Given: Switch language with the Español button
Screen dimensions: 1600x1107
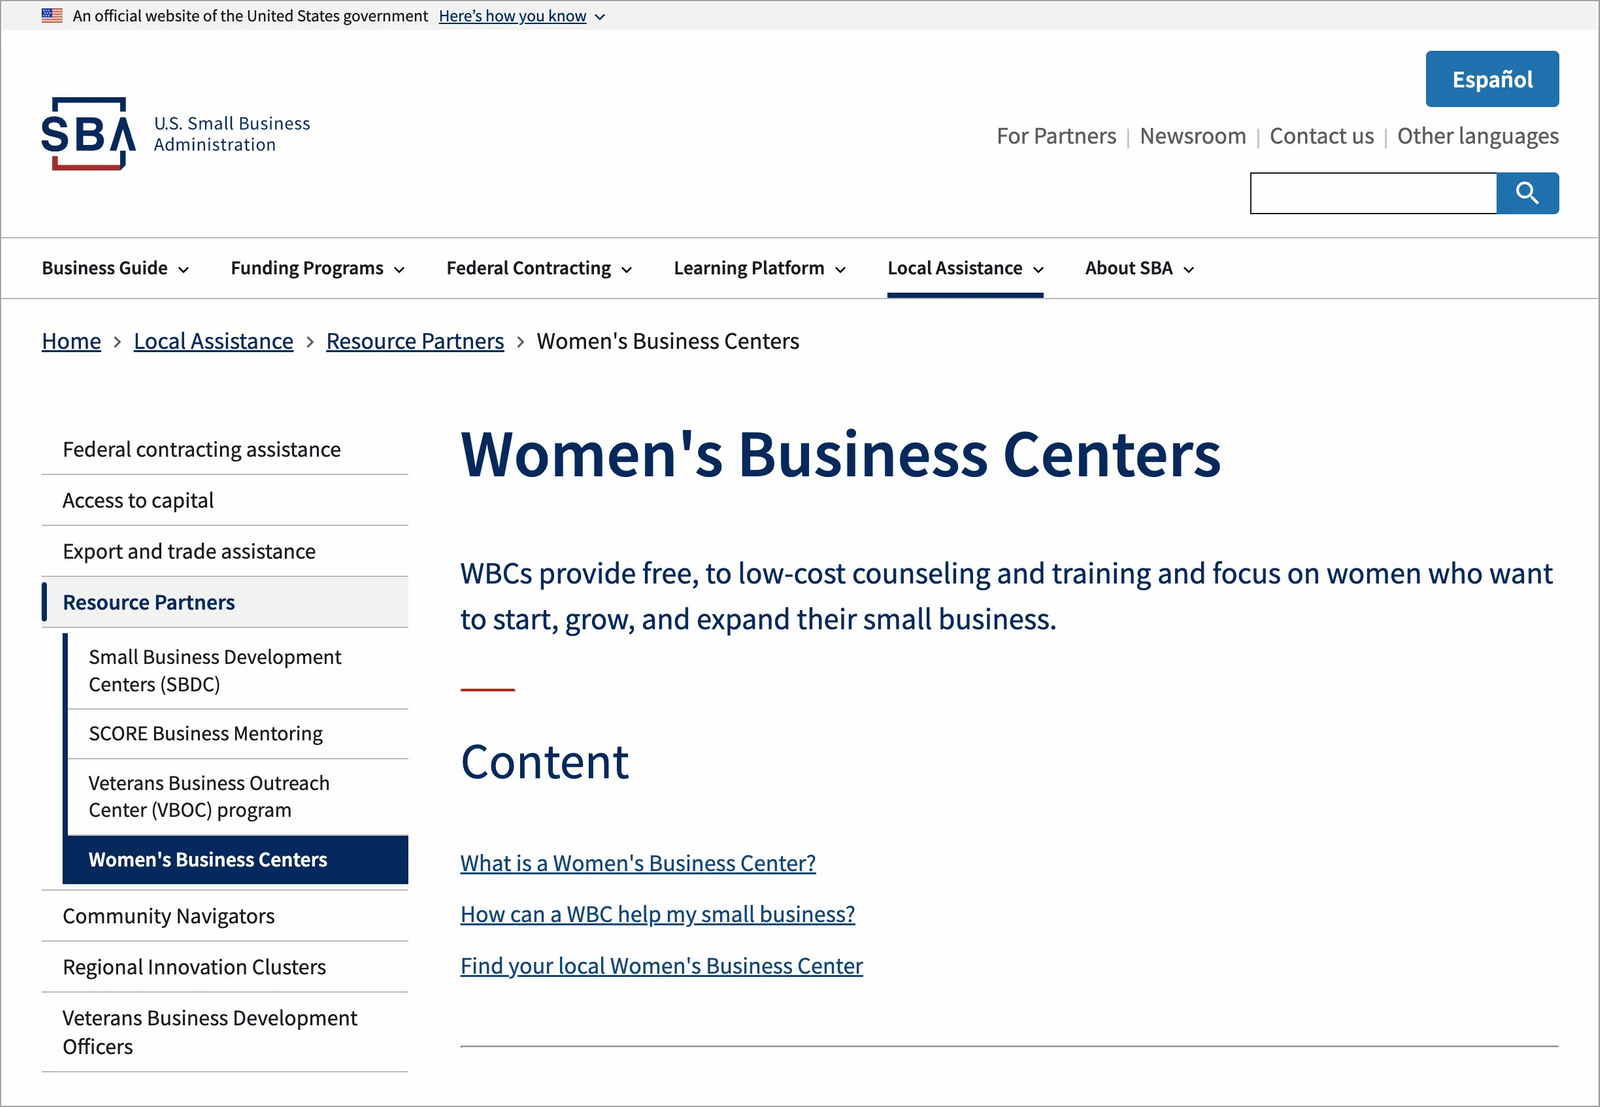Looking at the screenshot, I should pyautogui.click(x=1491, y=79).
